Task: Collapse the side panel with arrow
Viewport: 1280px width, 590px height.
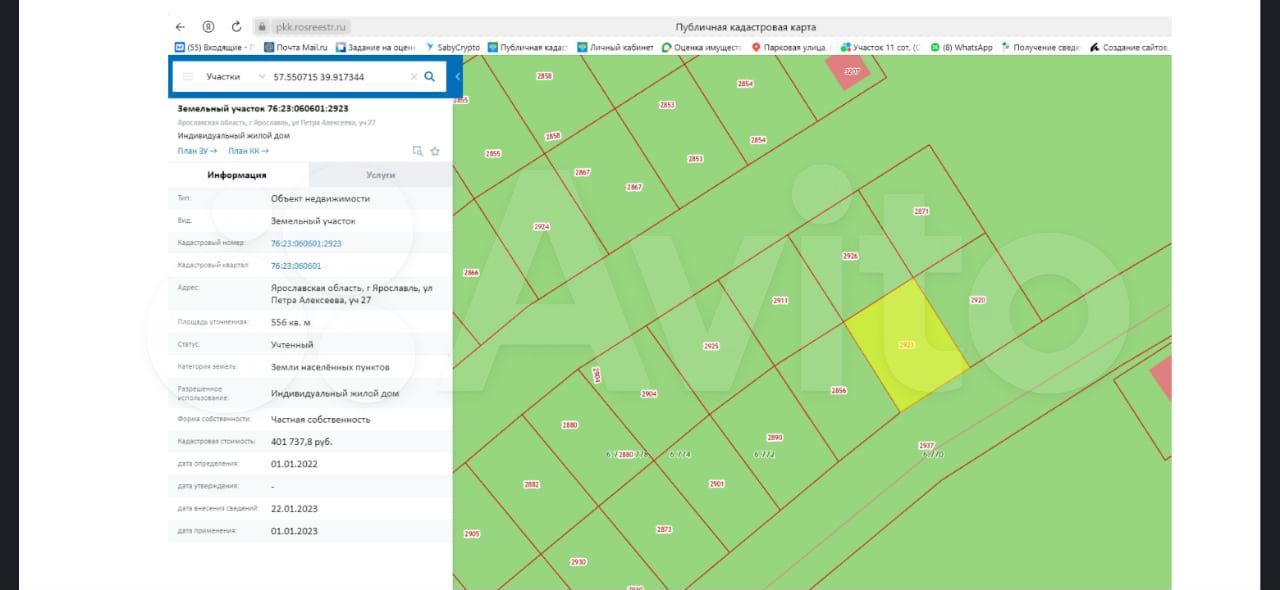Action: pyautogui.click(x=457, y=76)
